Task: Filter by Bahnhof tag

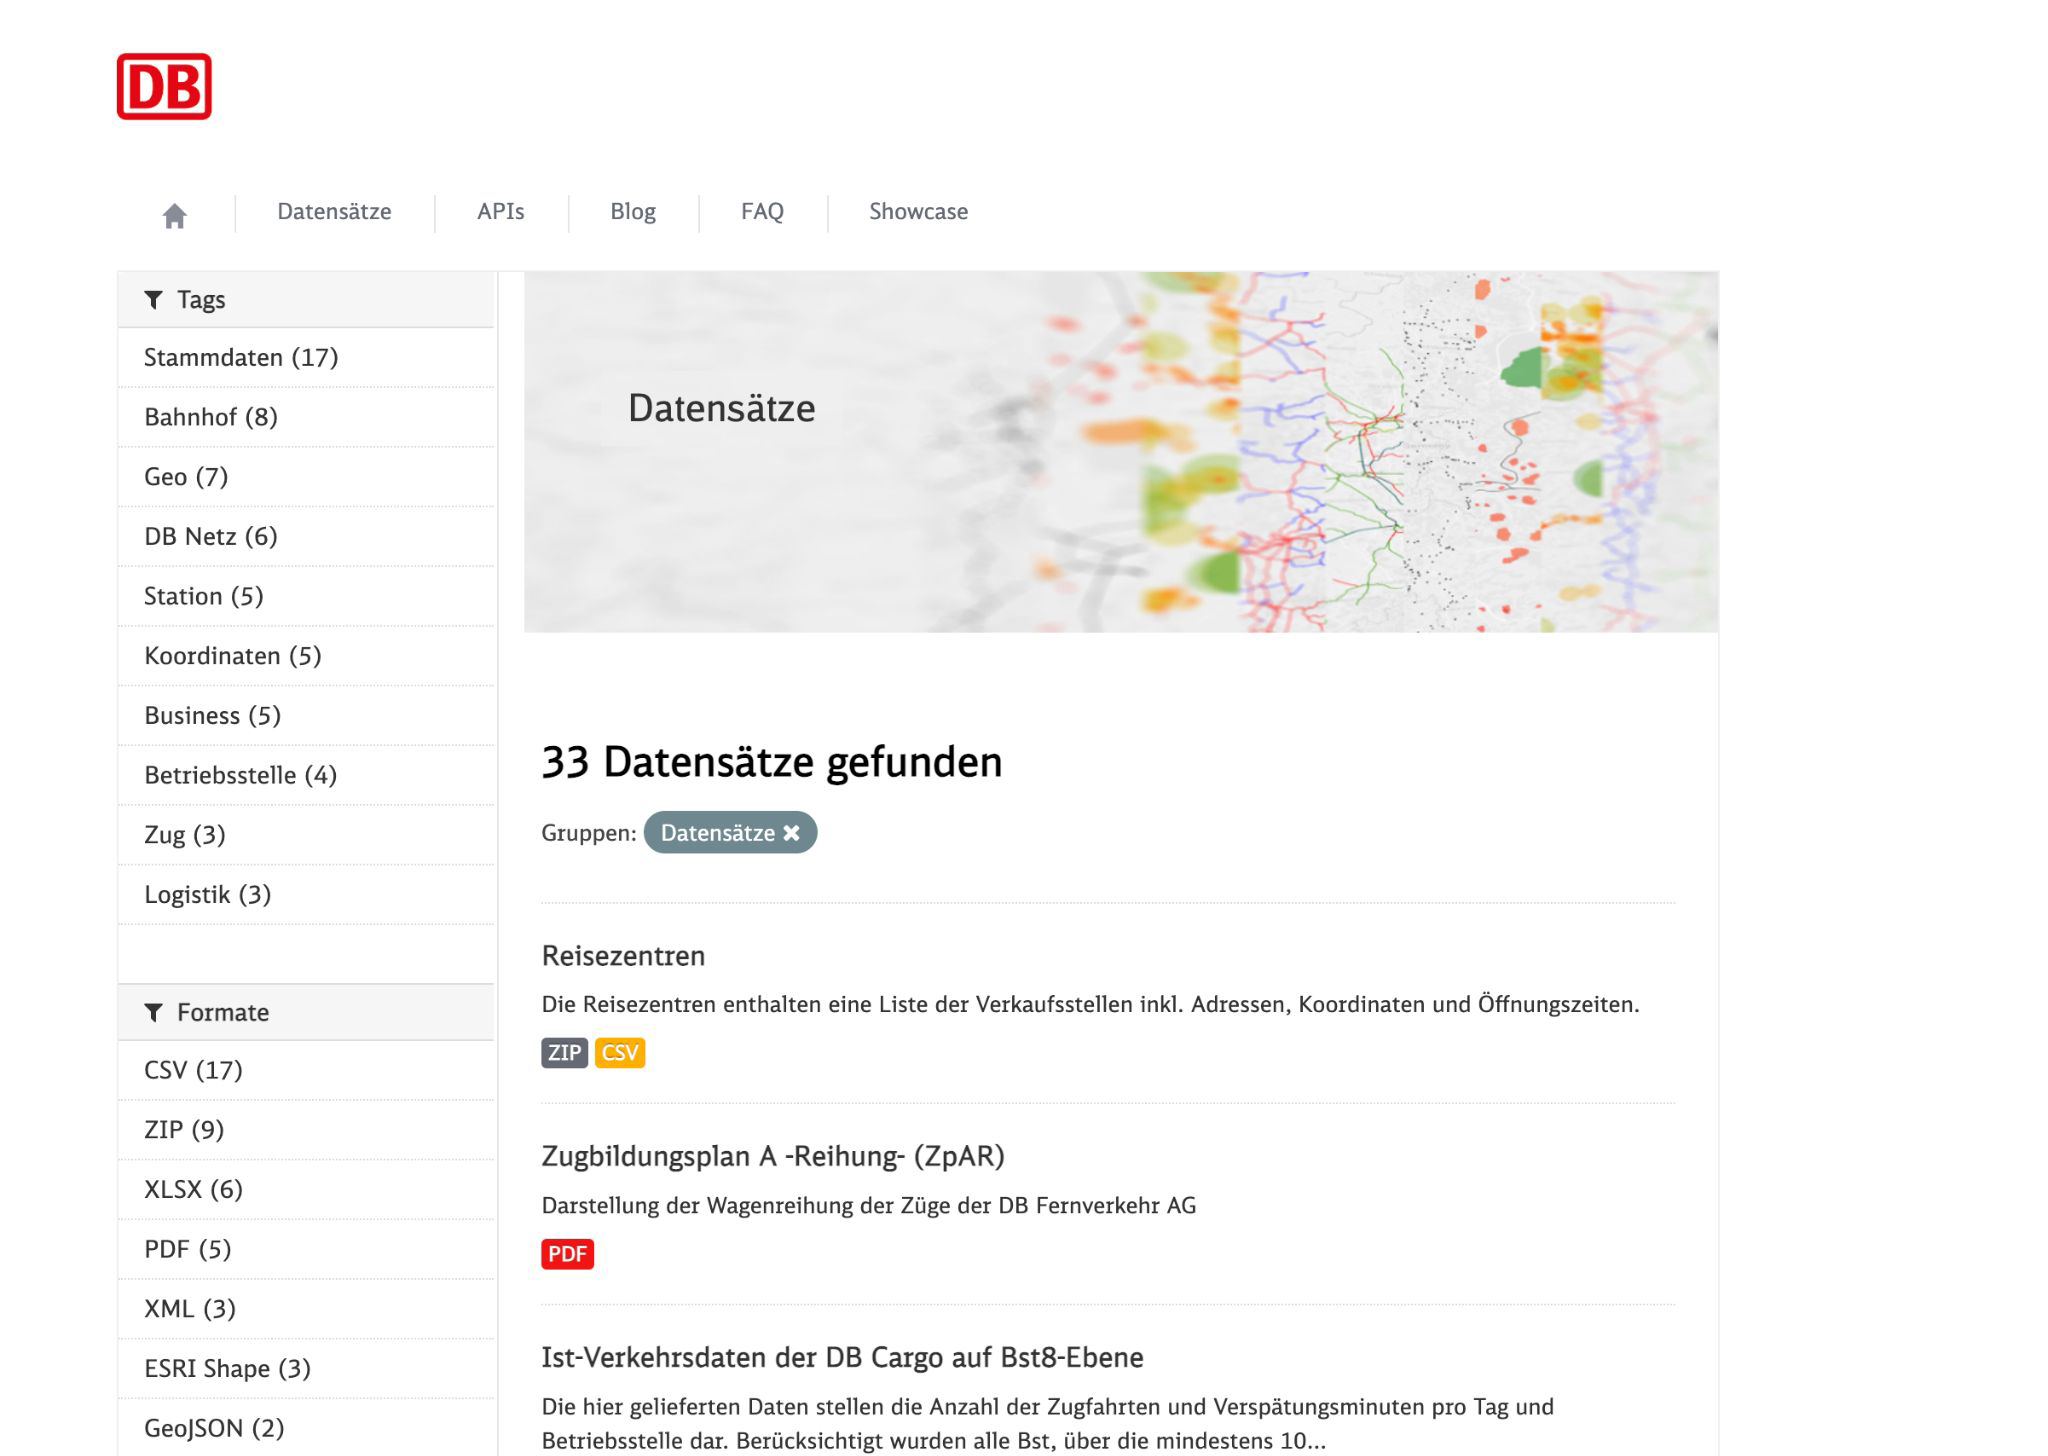Action: [211, 417]
